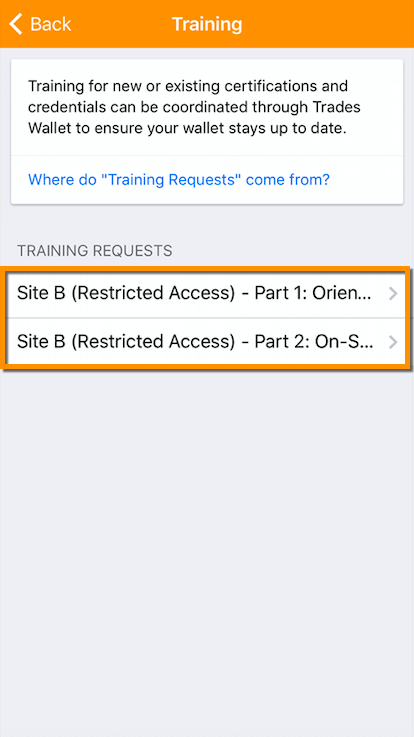Tap the Back label in header

(51, 24)
